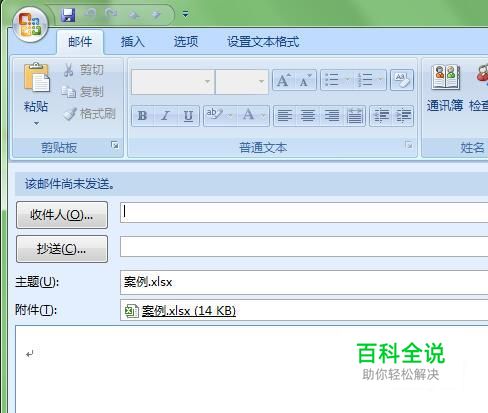Viewport: 488px width, 413px height.
Task: Switch to the 邮件 ribbon tab
Action: 80,42
